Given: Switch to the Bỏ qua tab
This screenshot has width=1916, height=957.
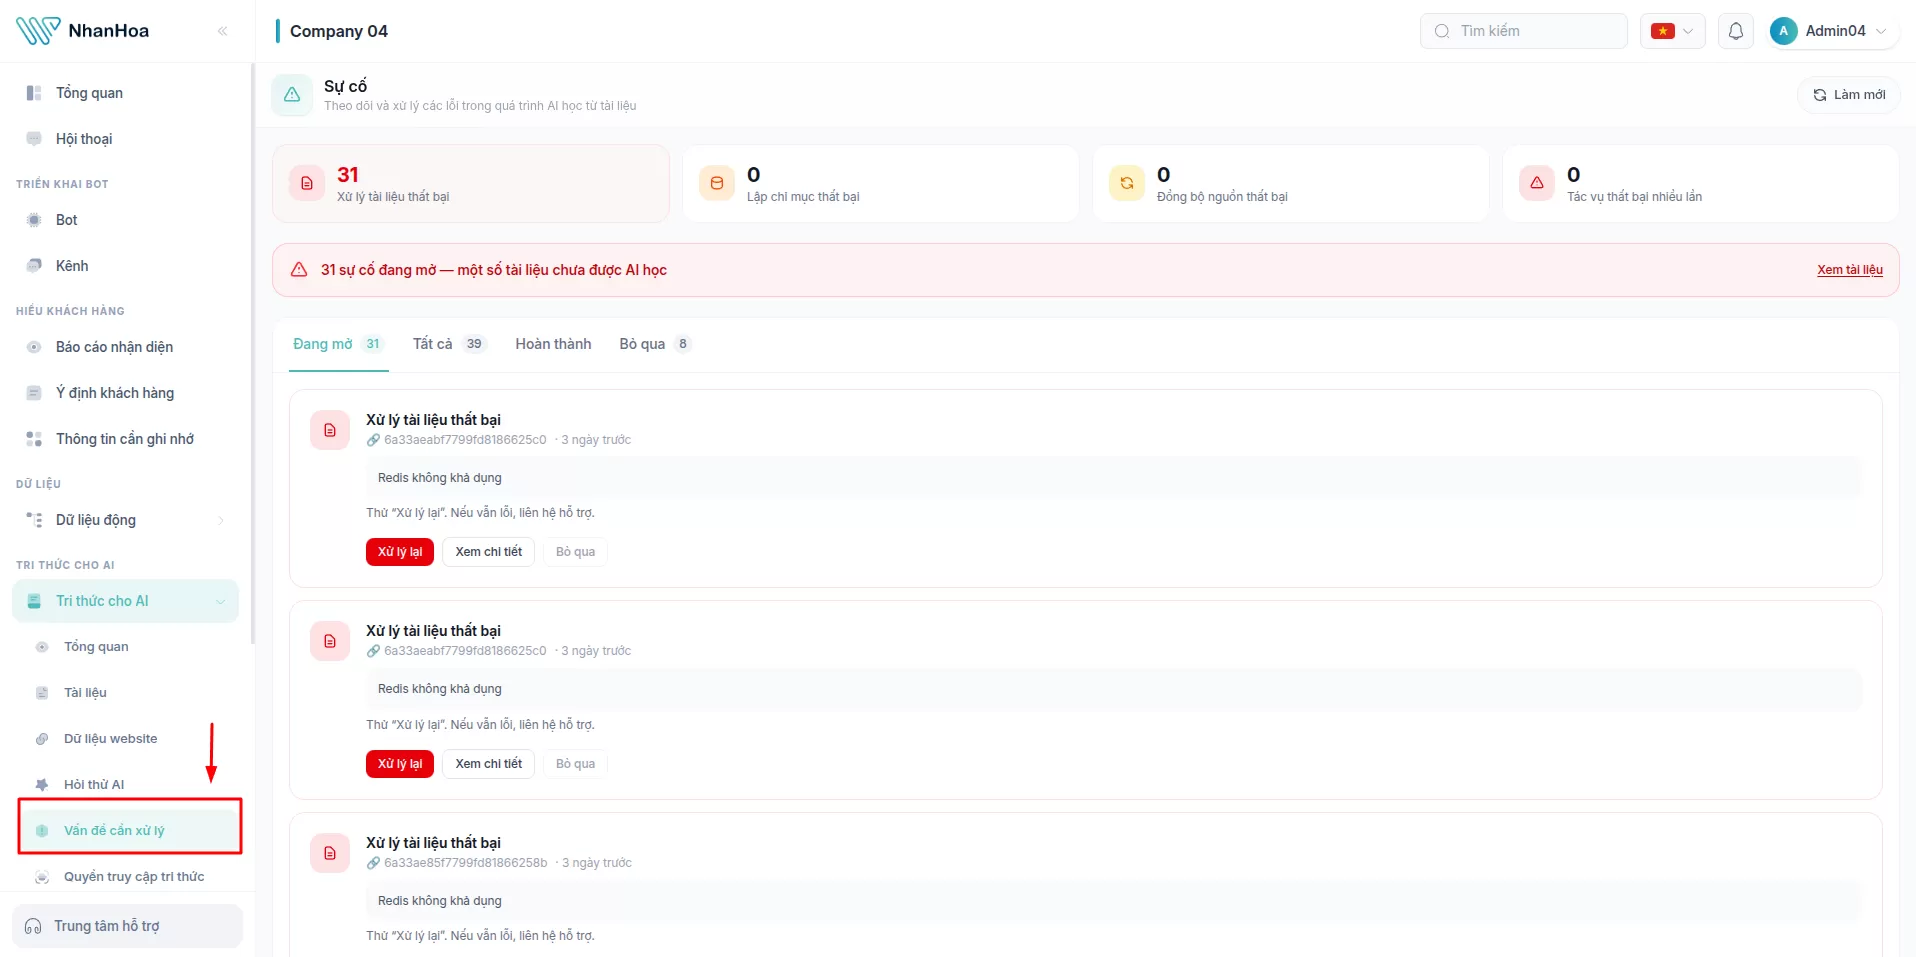Looking at the screenshot, I should click(x=655, y=344).
